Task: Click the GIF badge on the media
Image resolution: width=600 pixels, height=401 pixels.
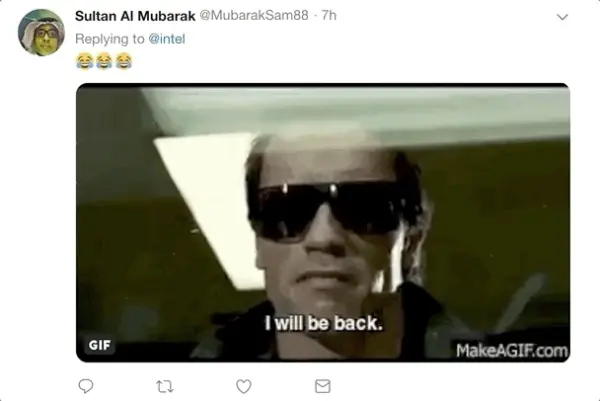Action: 99,345
